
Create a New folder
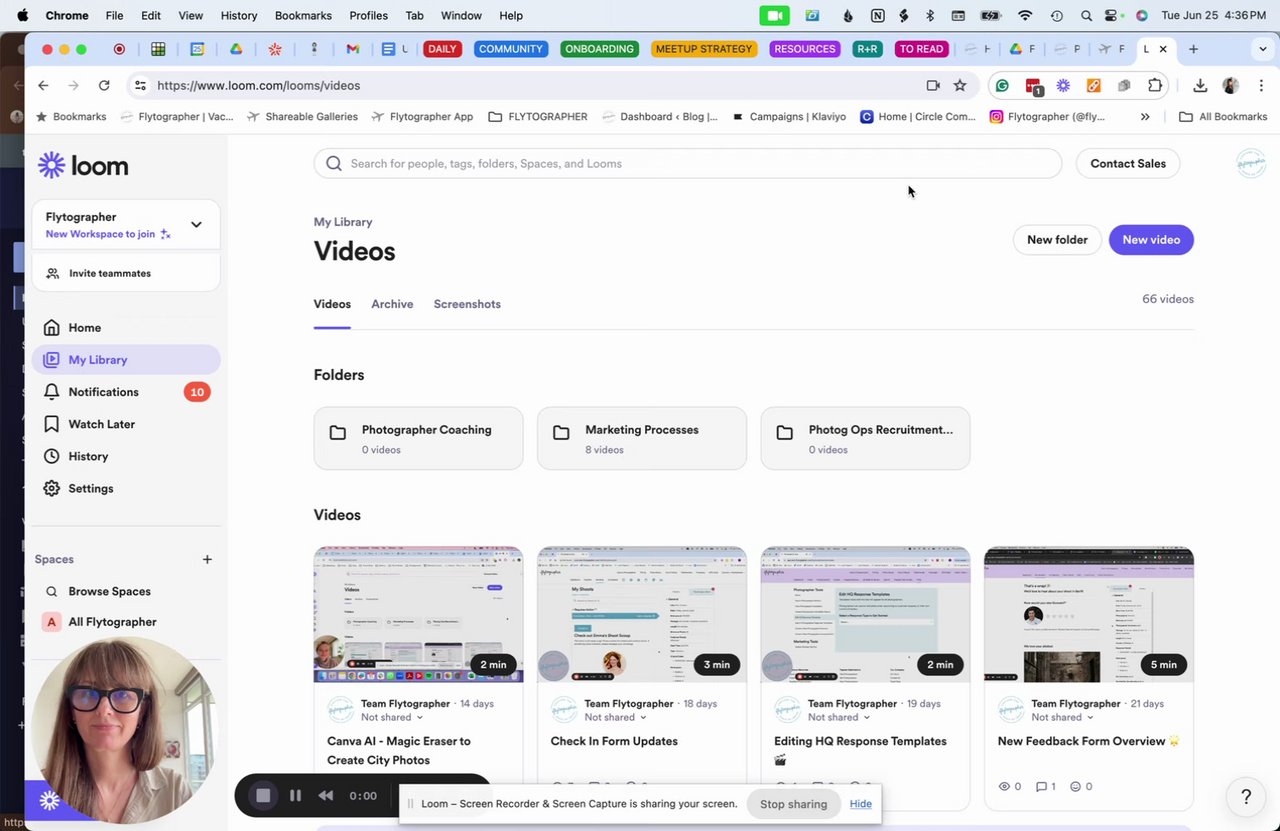1057,240
